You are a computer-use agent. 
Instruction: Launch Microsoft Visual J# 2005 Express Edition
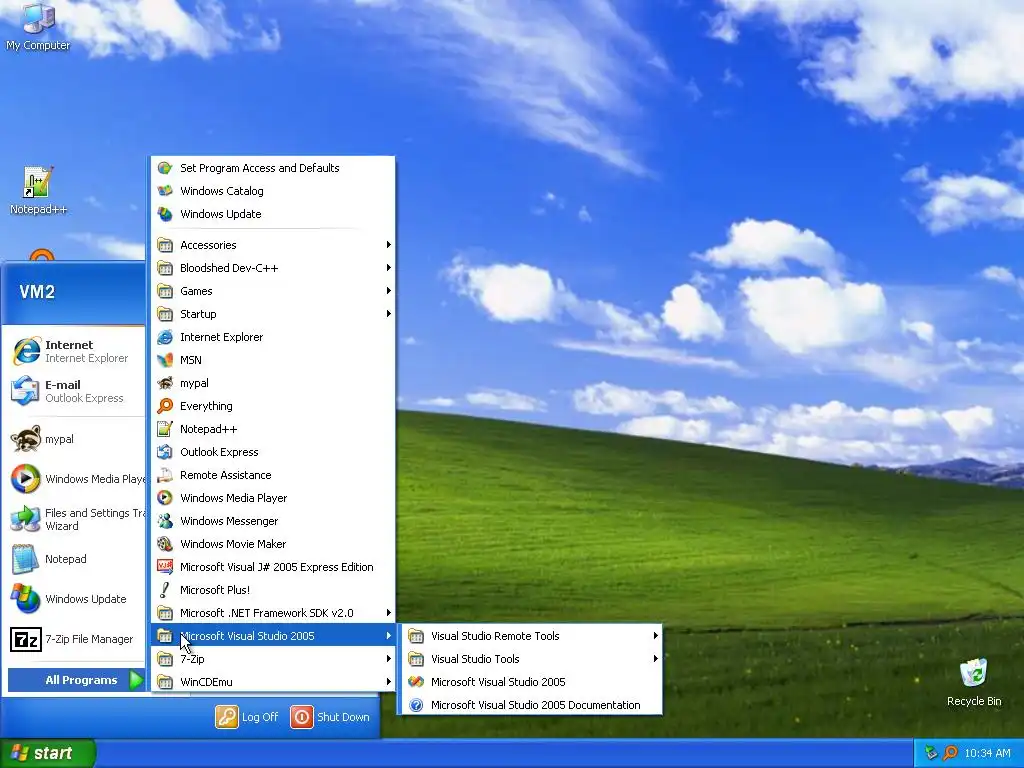273,567
